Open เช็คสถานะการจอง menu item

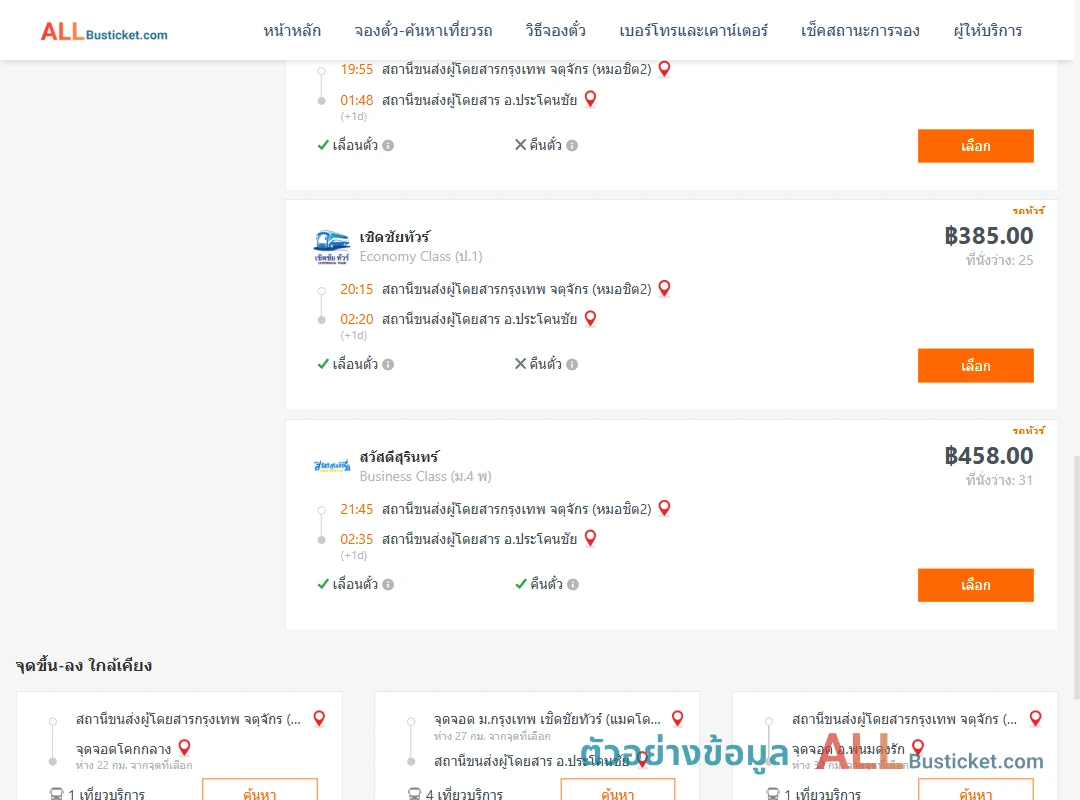(860, 31)
